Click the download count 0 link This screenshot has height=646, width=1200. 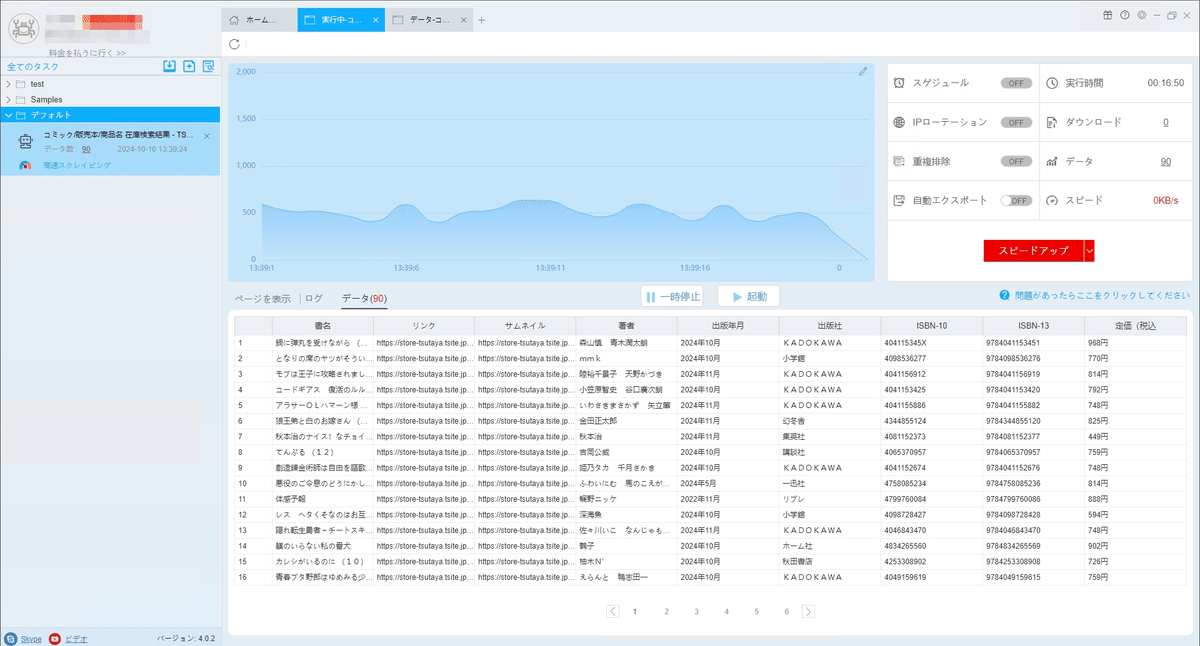pyautogui.click(x=1165, y=122)
